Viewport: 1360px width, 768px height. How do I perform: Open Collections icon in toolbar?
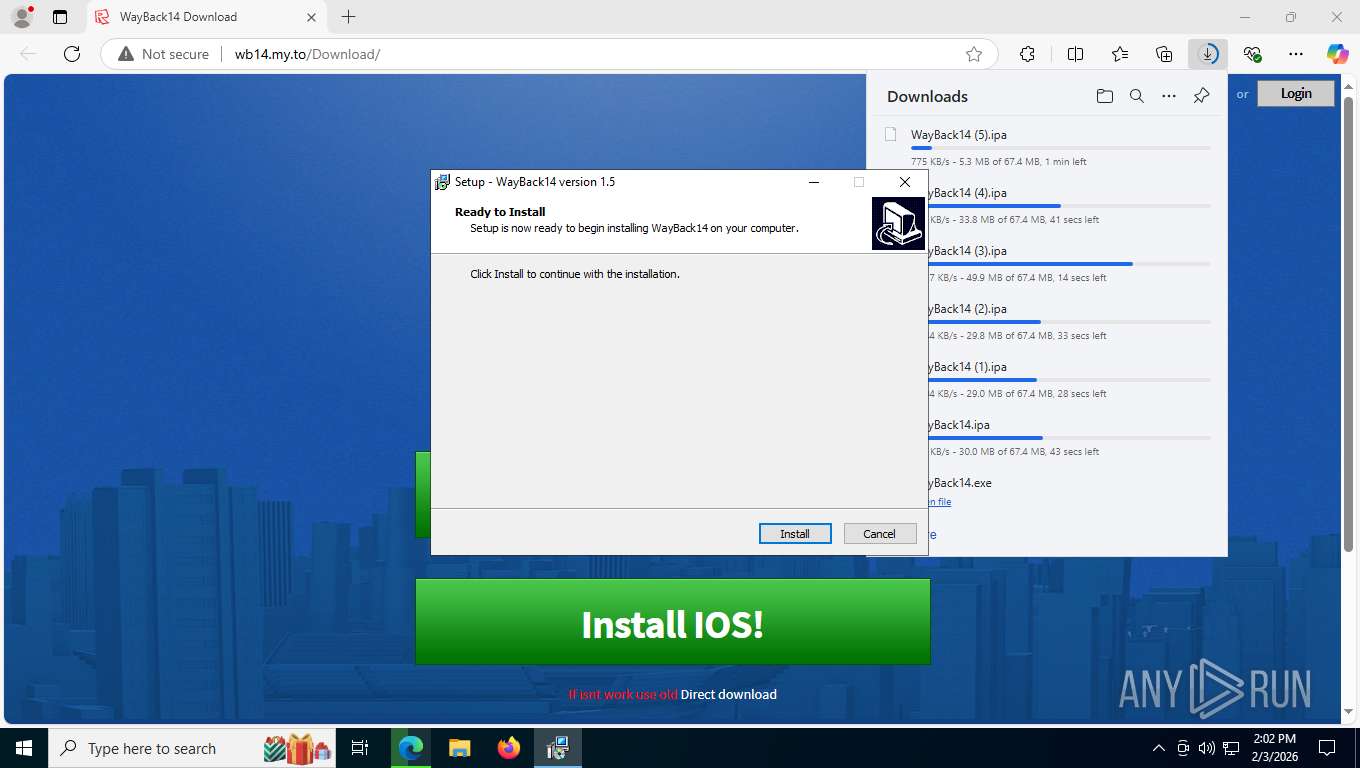(x=1164, y=54)
